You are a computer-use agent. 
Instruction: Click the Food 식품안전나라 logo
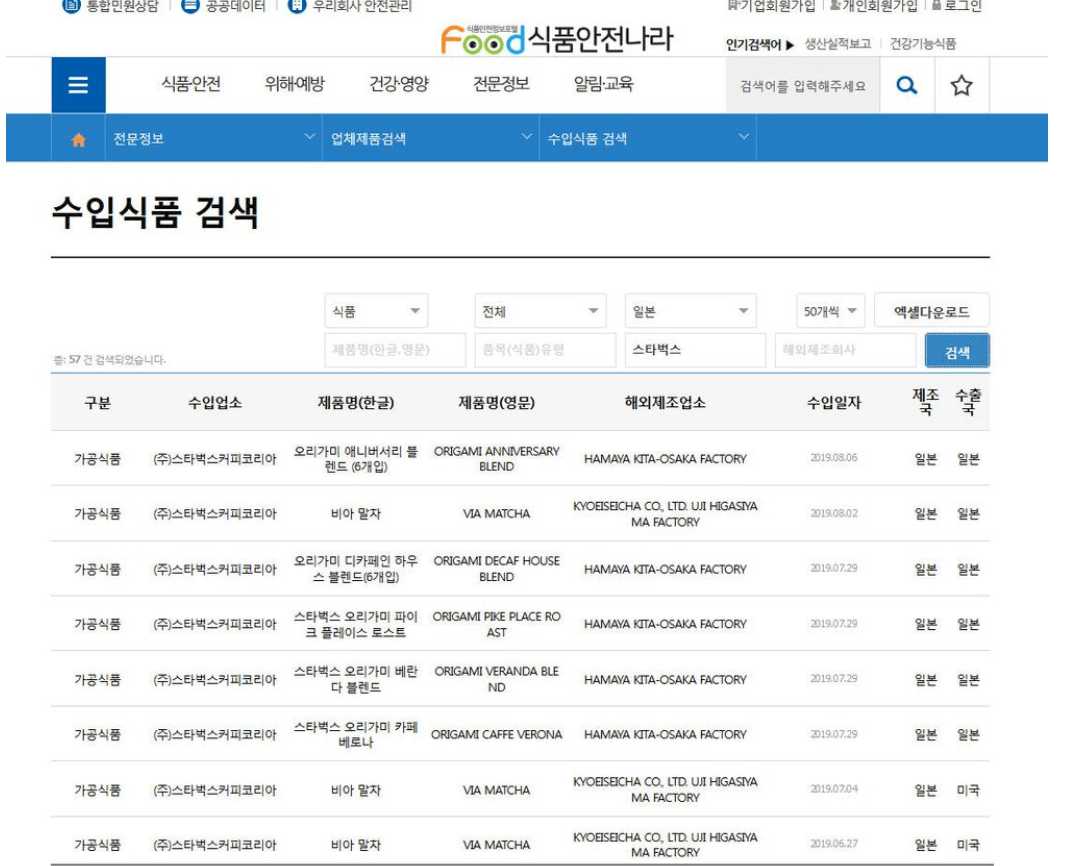point(556,40)
